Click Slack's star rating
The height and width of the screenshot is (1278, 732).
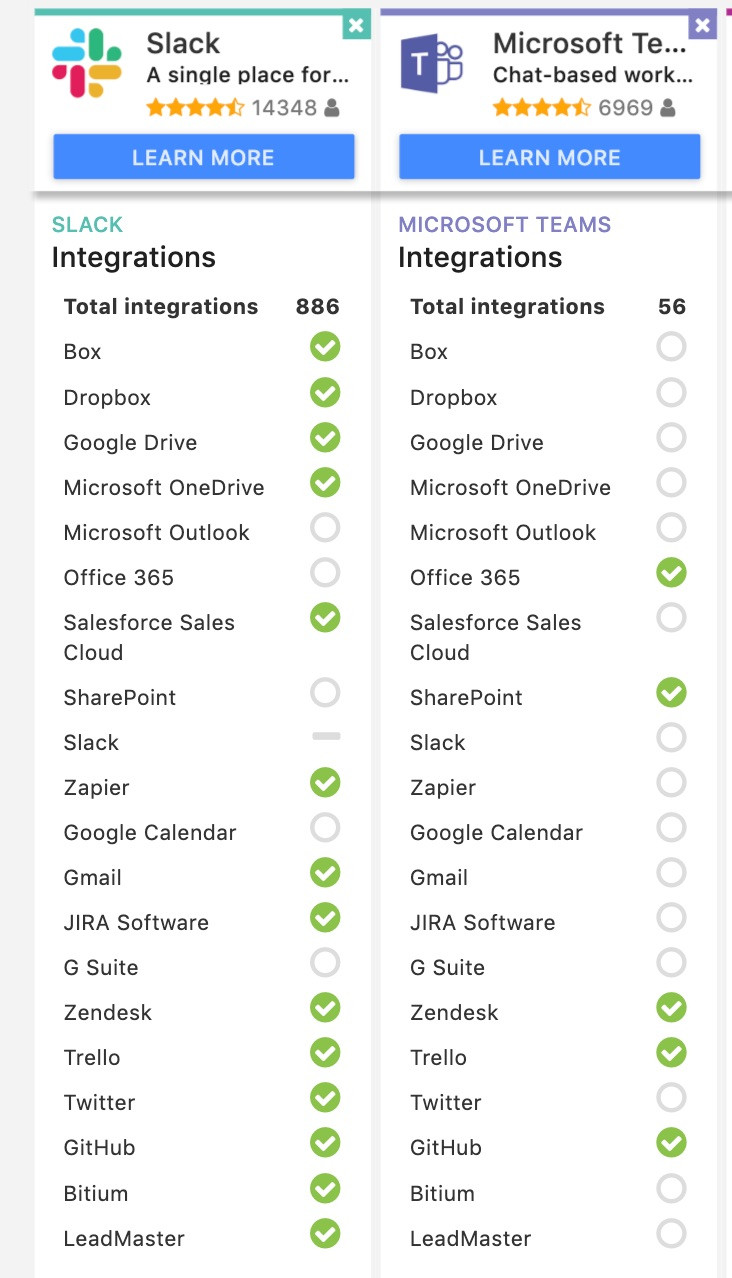point(195,107)
